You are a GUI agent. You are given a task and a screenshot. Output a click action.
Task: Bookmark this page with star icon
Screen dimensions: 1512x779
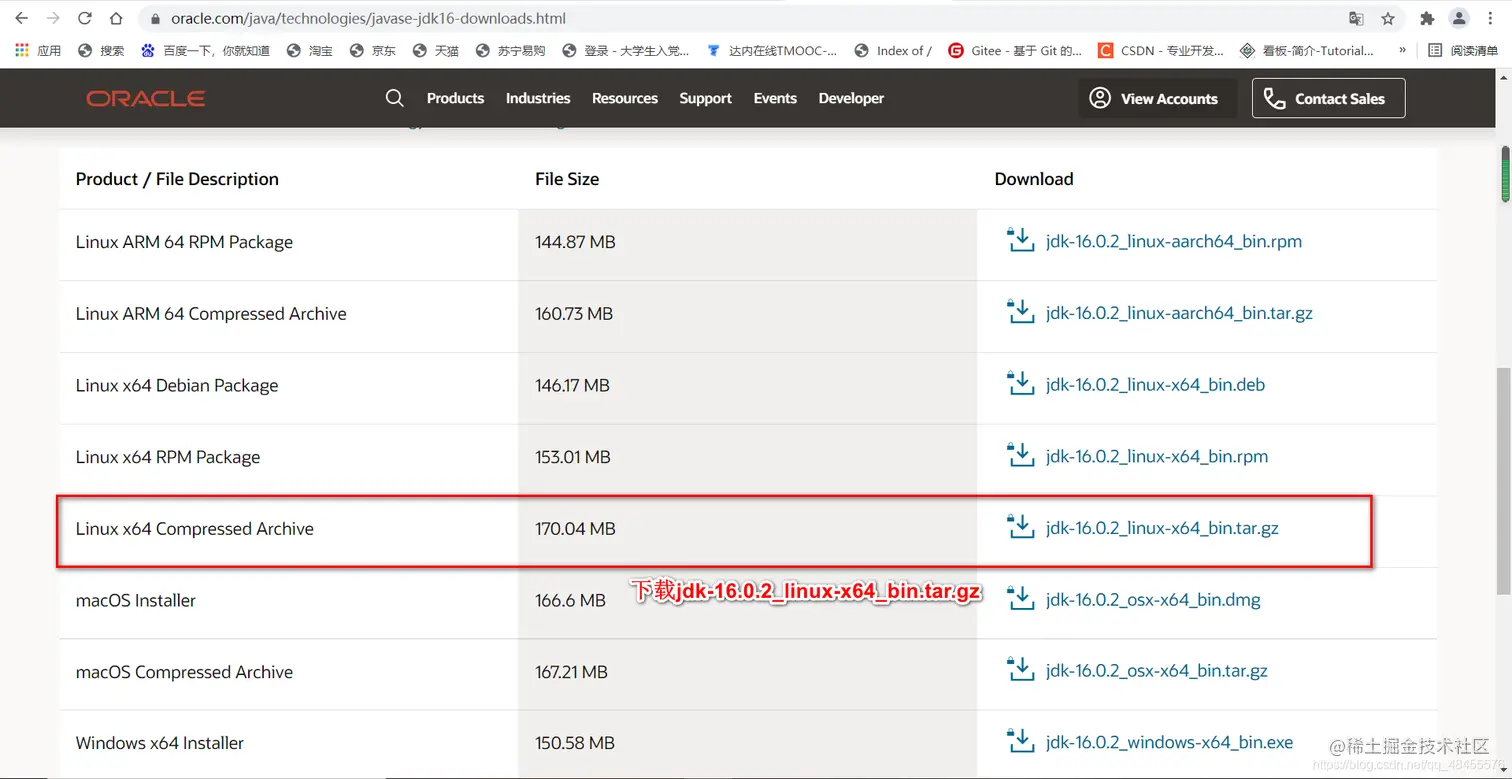tap(1388, 18)
